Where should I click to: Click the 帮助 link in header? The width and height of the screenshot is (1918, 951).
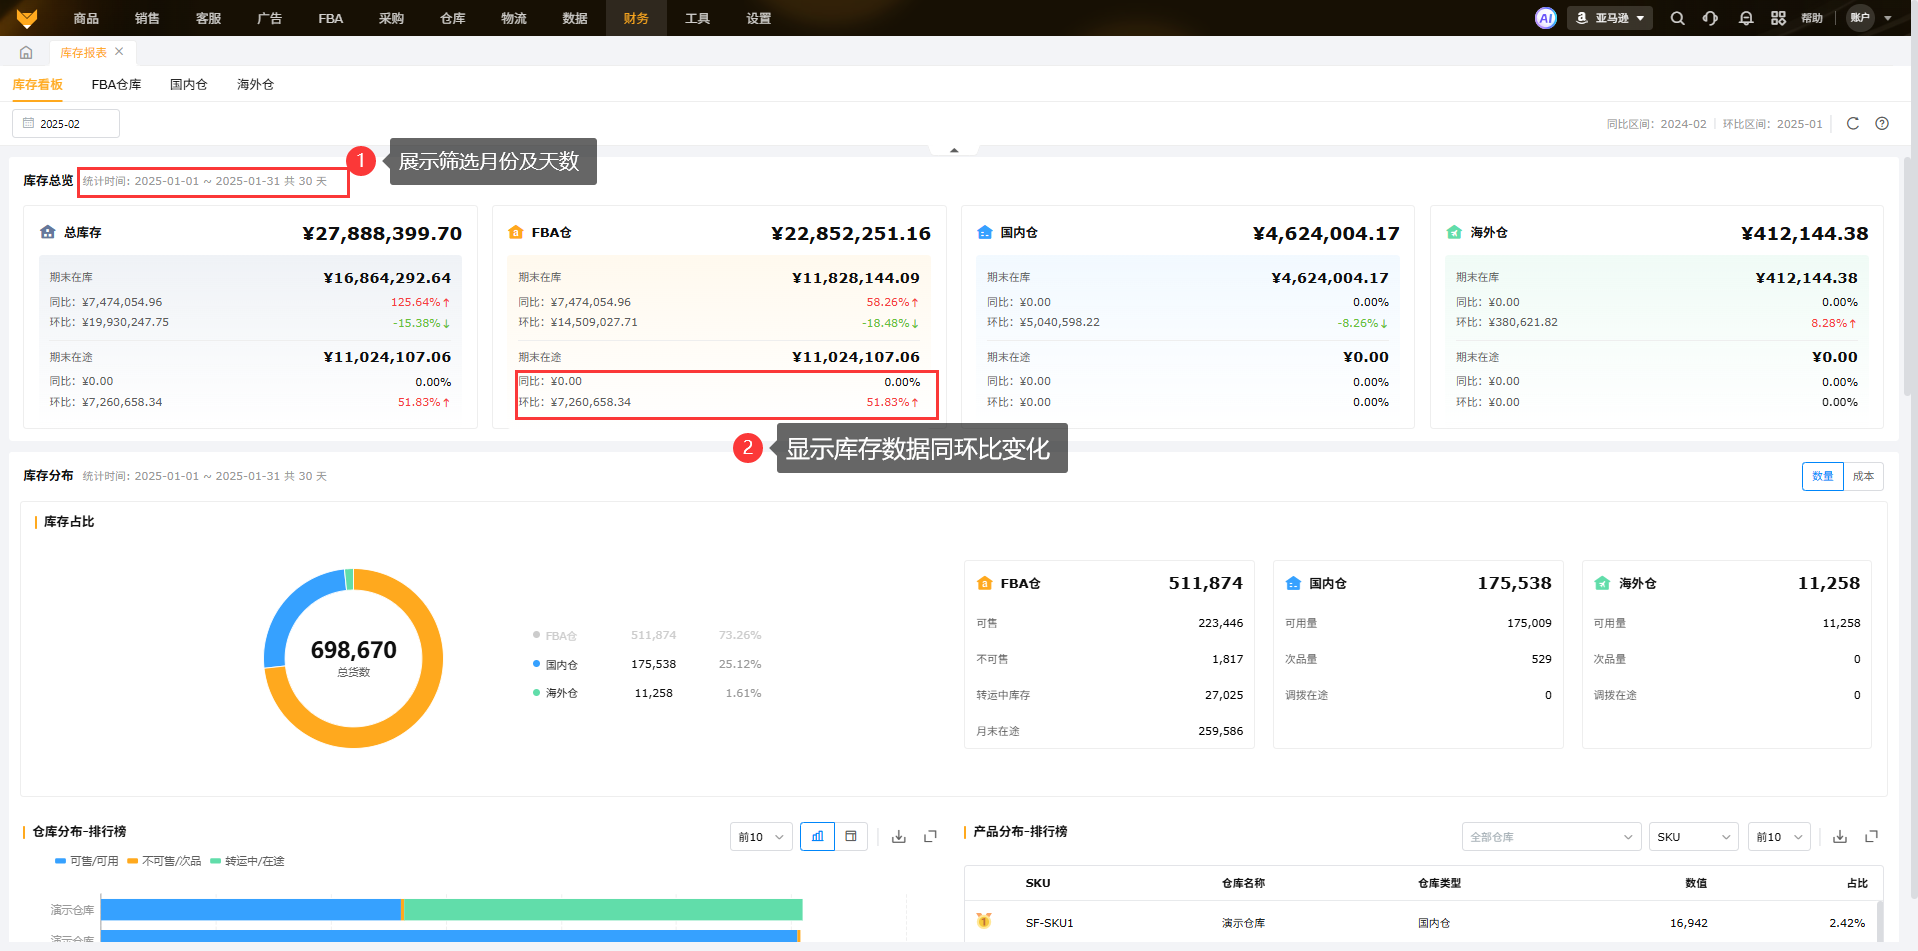point(1811,18)
